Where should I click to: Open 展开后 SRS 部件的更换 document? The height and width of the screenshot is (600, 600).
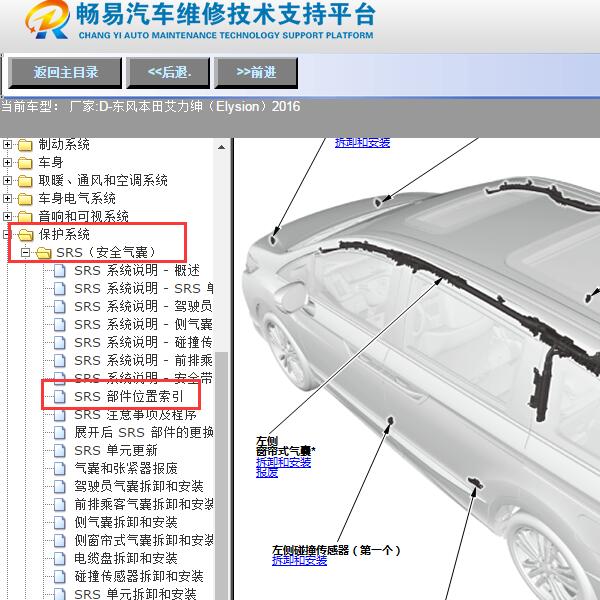pos(143,432)
